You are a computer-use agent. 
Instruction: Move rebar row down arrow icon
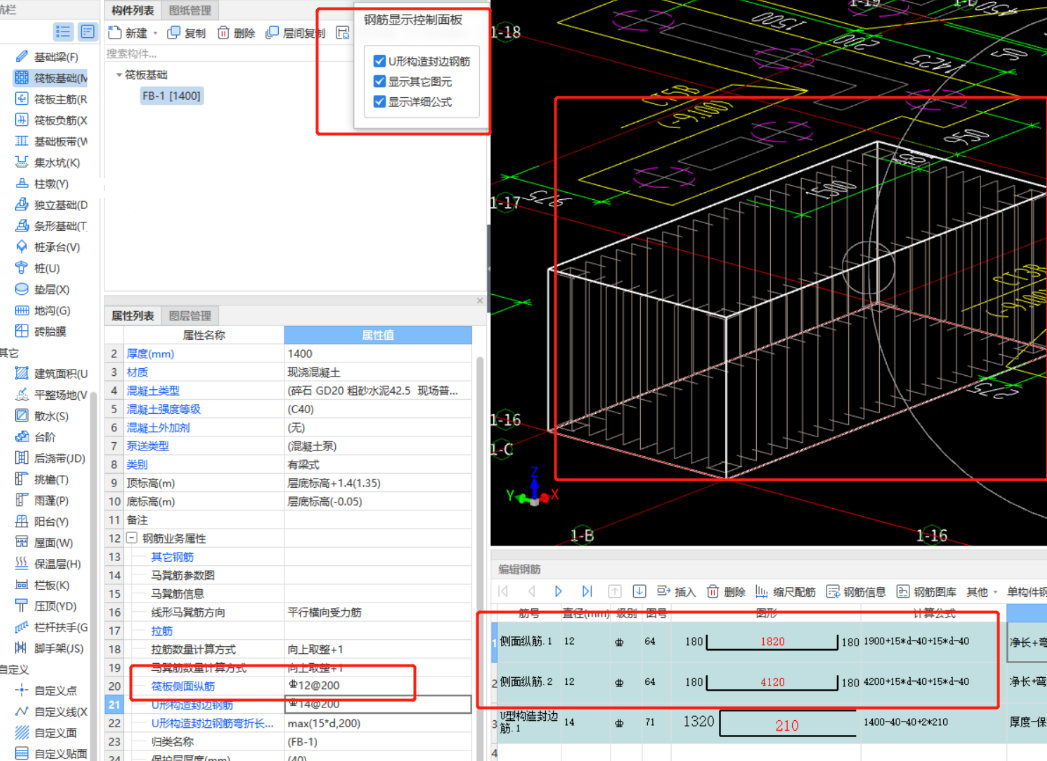point(639,591)
